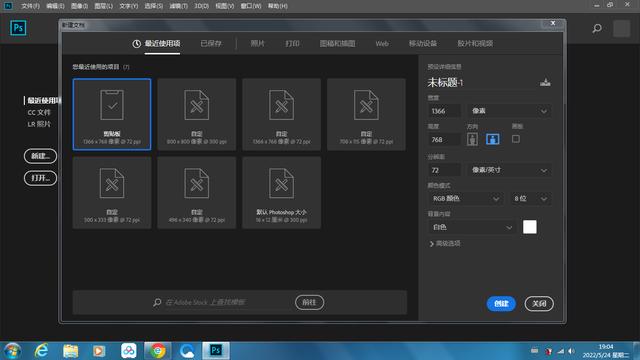The image size is (640, 360).
Task: Click the start screen search magnifier icon
Action: 597,28
